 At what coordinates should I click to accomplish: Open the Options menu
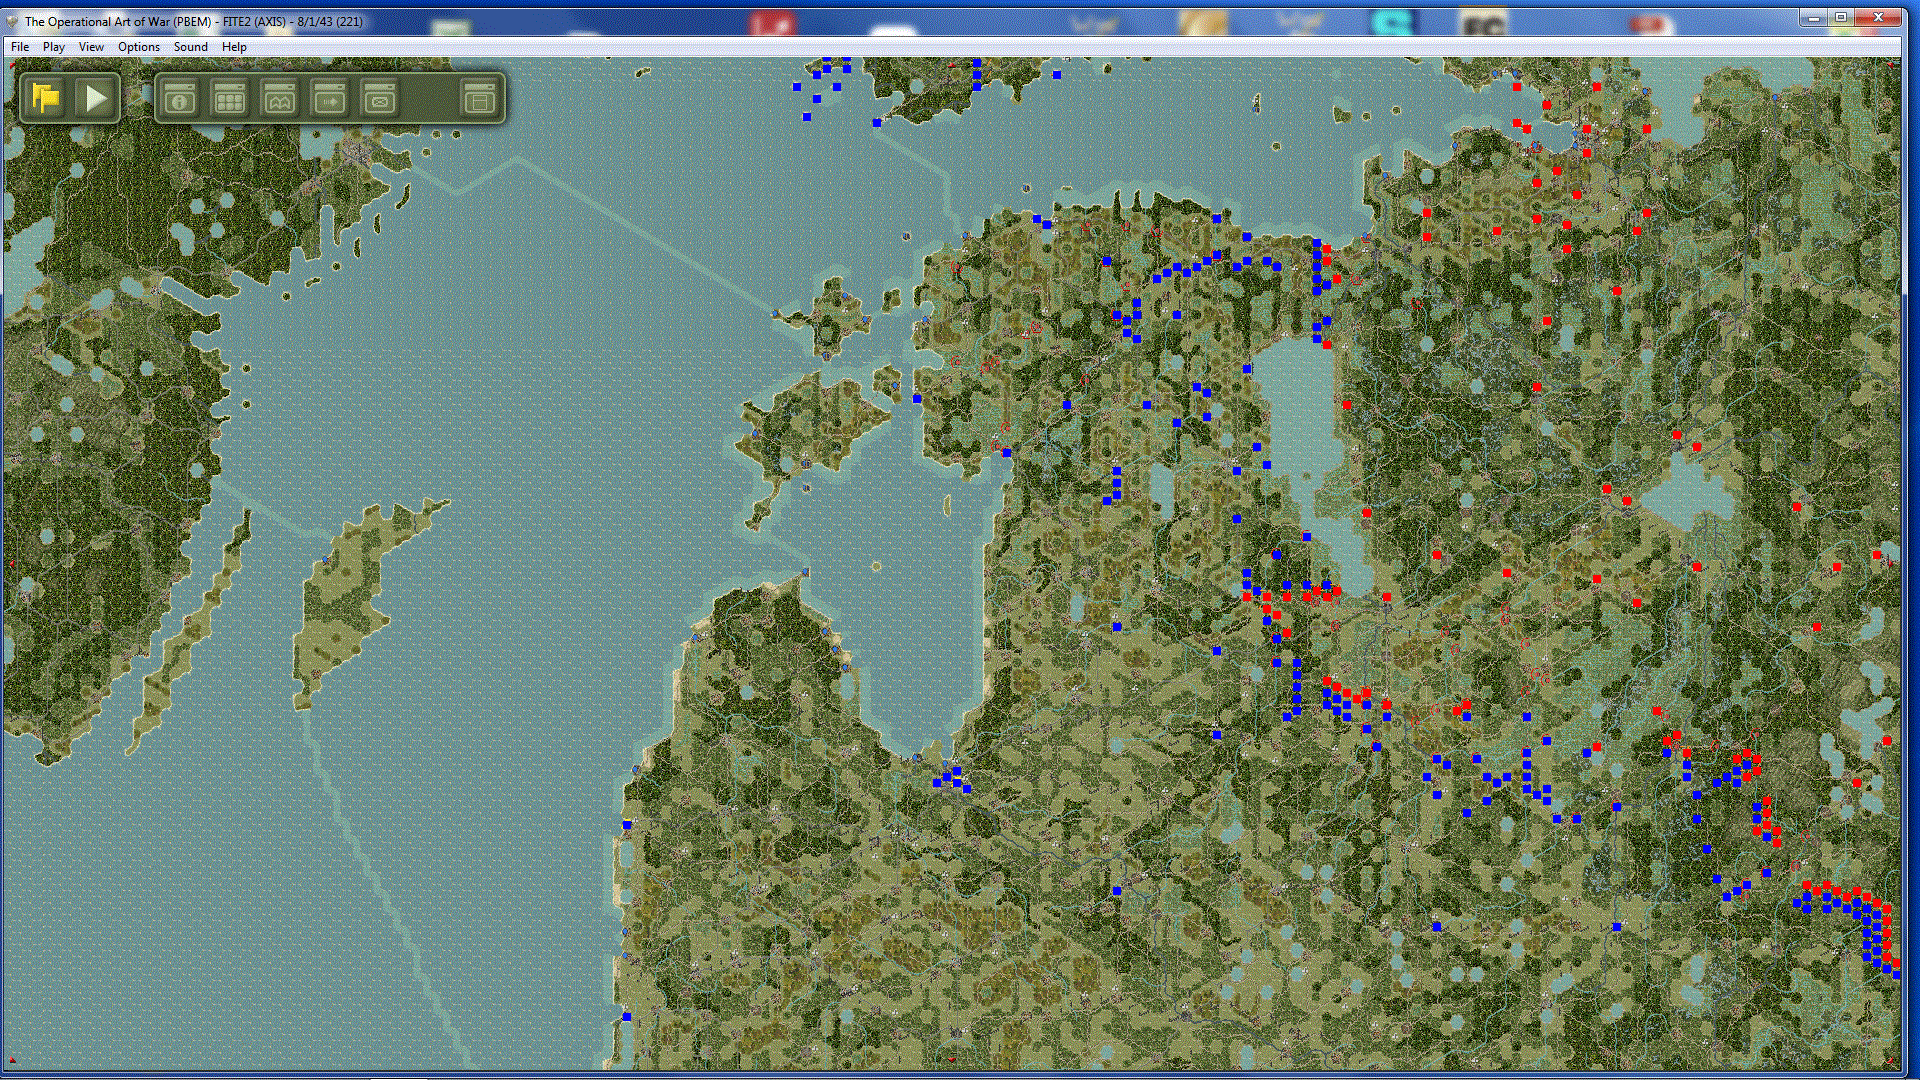coord(138,47)
